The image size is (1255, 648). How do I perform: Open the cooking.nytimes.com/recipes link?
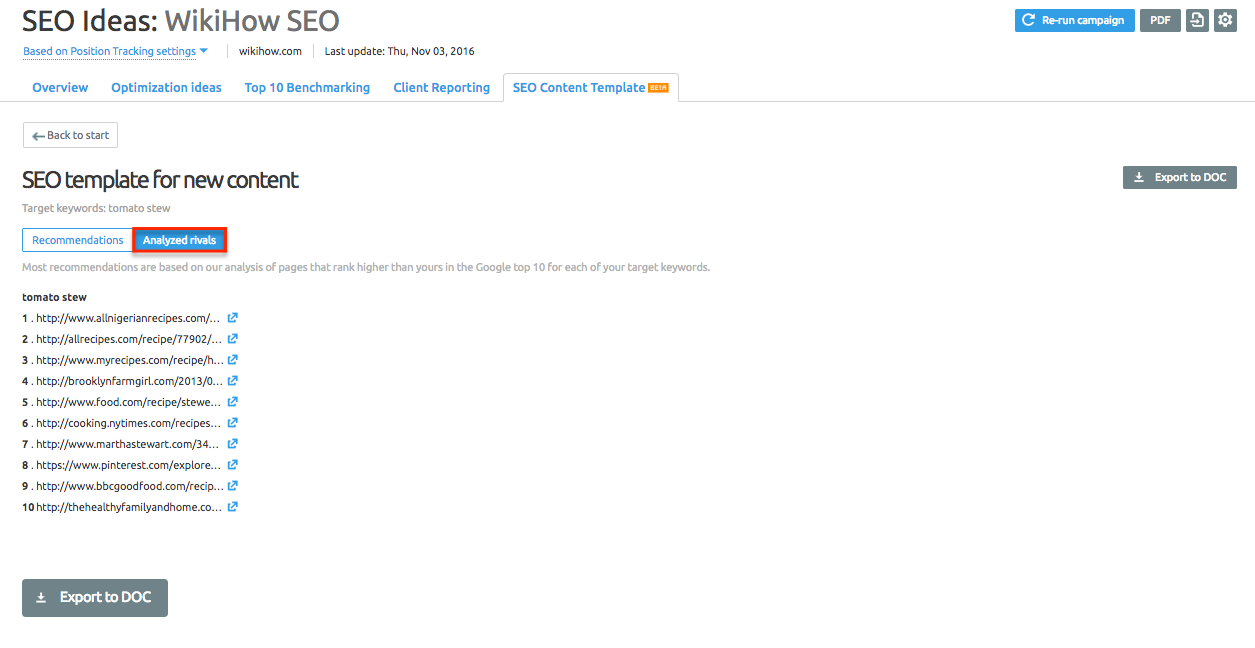coord(128,423)
